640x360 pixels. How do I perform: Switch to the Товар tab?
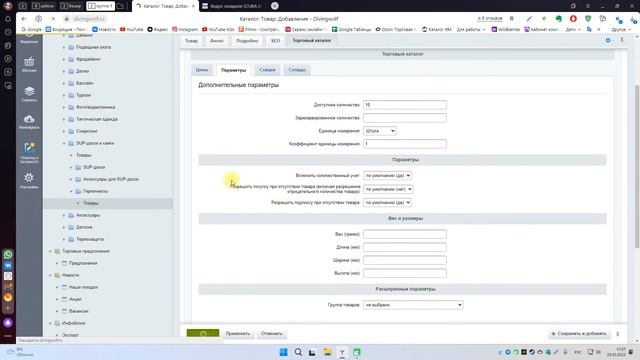[x=191, y=41]
